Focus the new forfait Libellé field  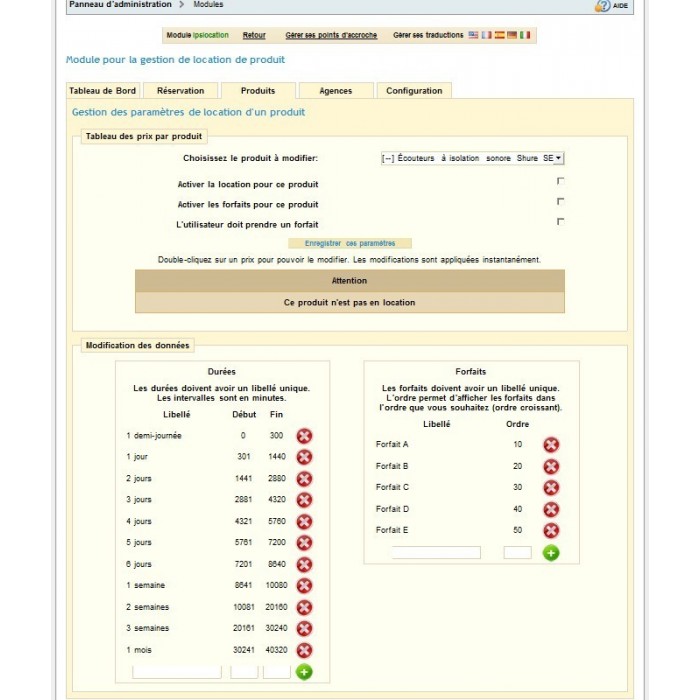(436, 553)
